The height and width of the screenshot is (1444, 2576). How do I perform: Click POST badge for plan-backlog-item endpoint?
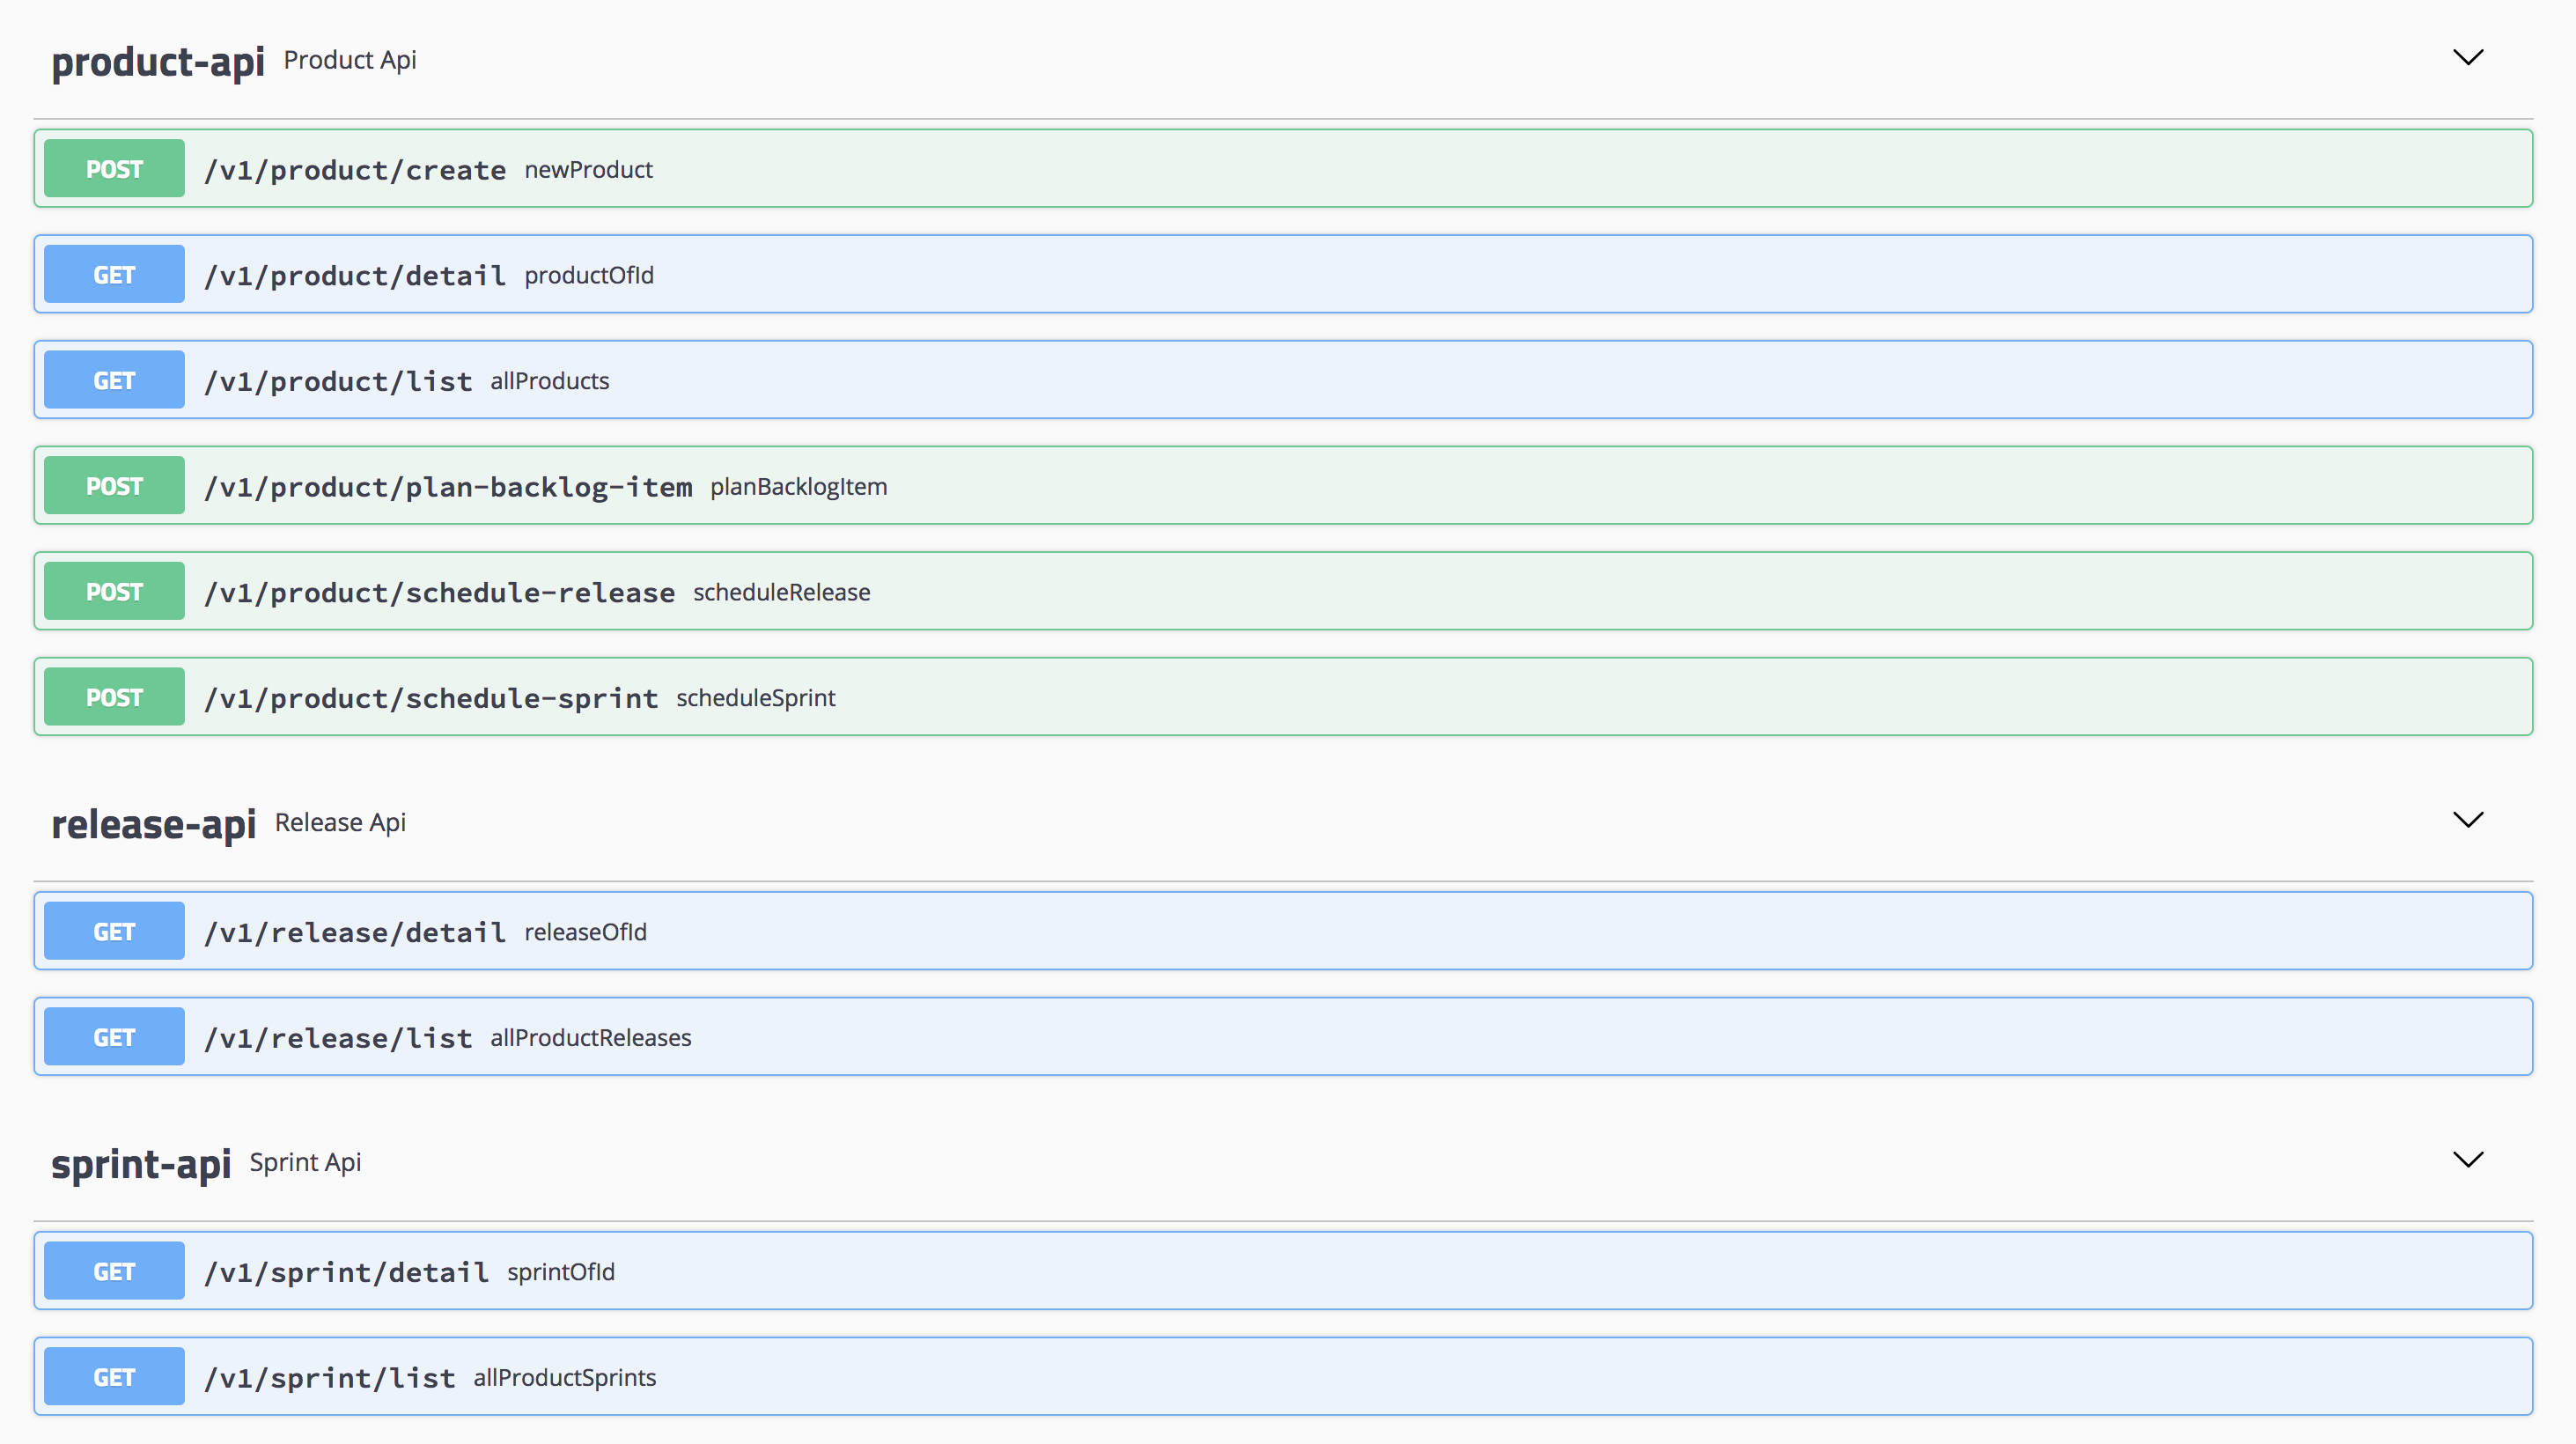(114, 486)
